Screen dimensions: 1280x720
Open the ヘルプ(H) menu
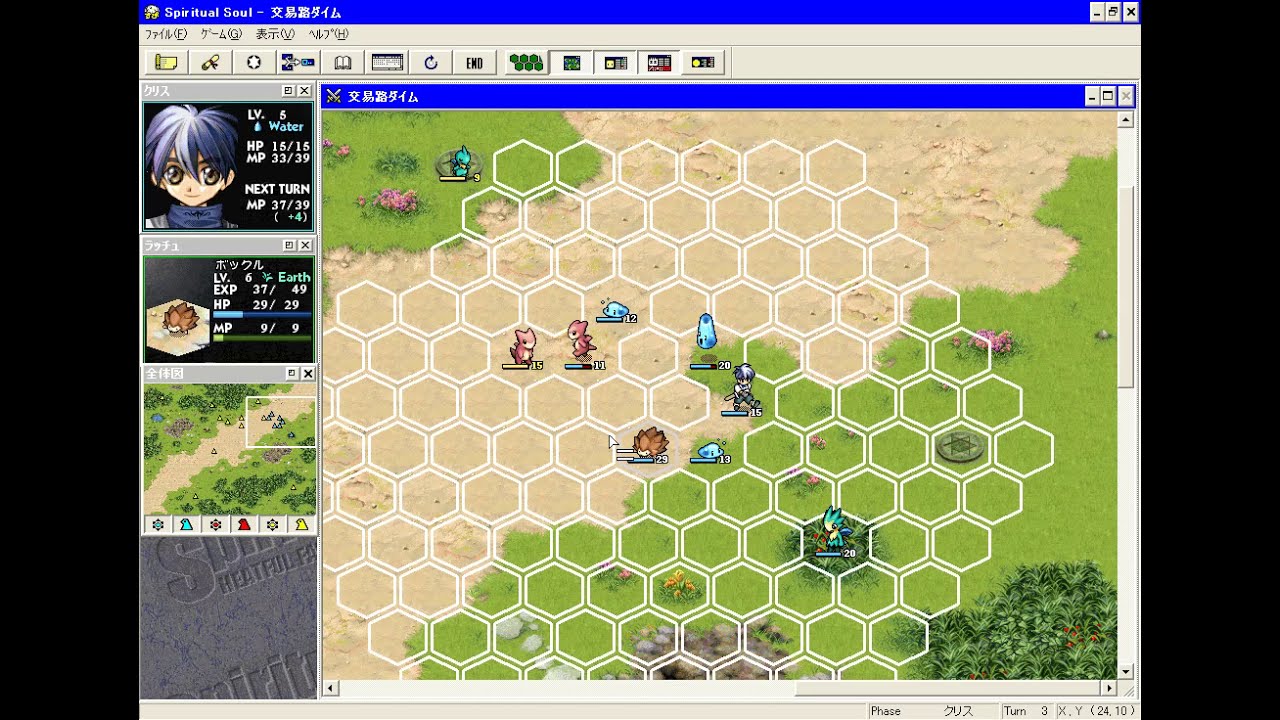(328, 34)
